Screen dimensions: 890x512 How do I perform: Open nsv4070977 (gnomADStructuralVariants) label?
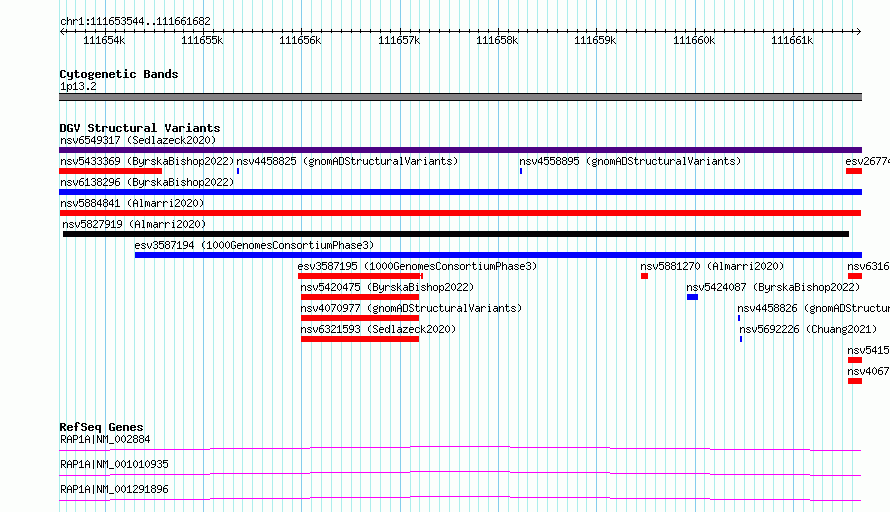[411, 308]
